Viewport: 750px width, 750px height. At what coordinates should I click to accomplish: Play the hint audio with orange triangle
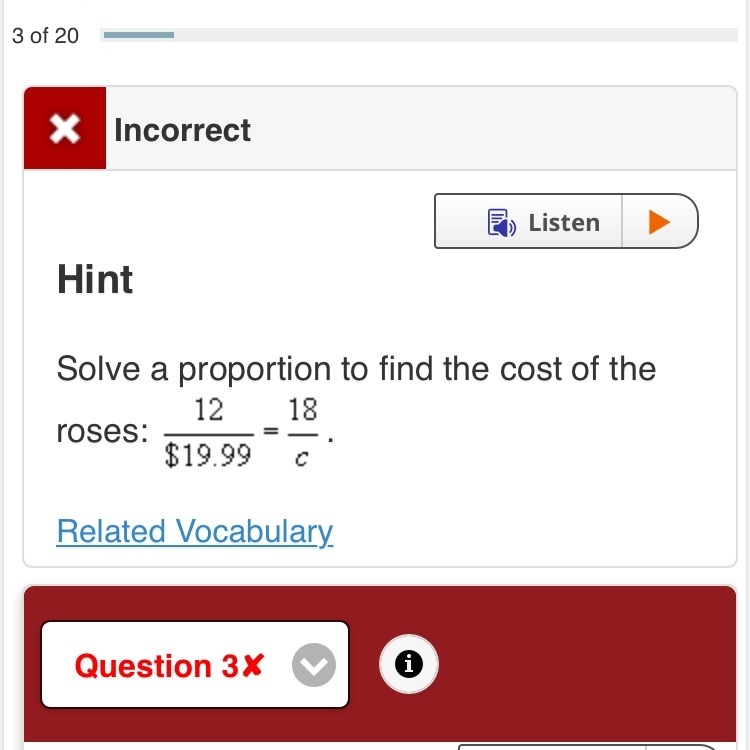(659, 222)
